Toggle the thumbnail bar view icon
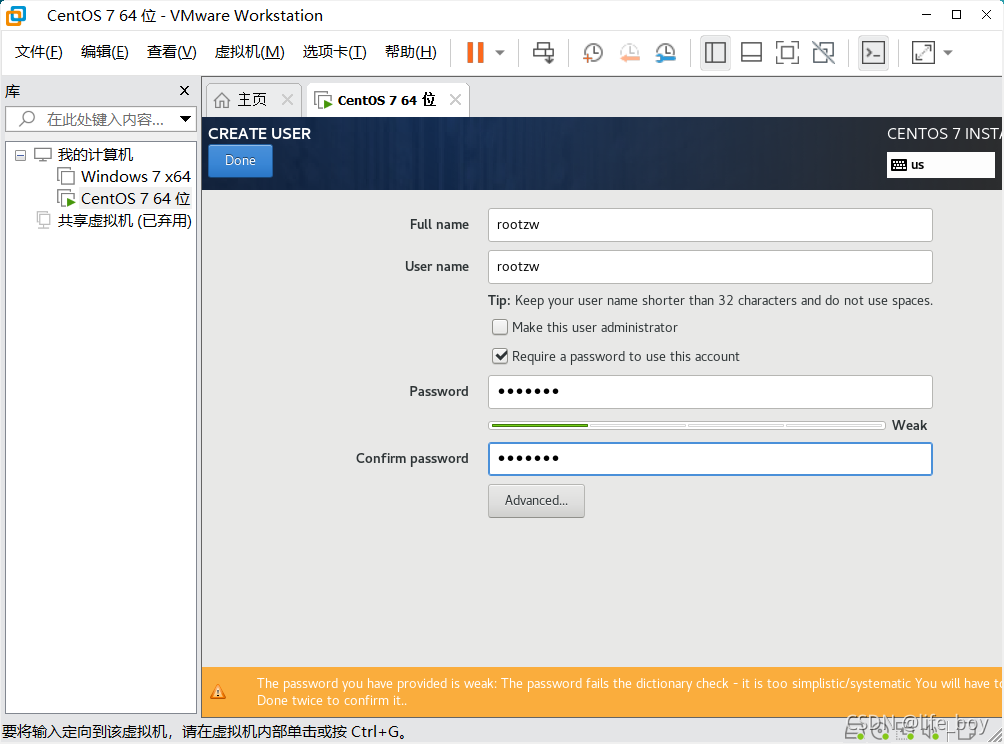Viewport: 1004px width, 744px height. (x=751, y=53)
